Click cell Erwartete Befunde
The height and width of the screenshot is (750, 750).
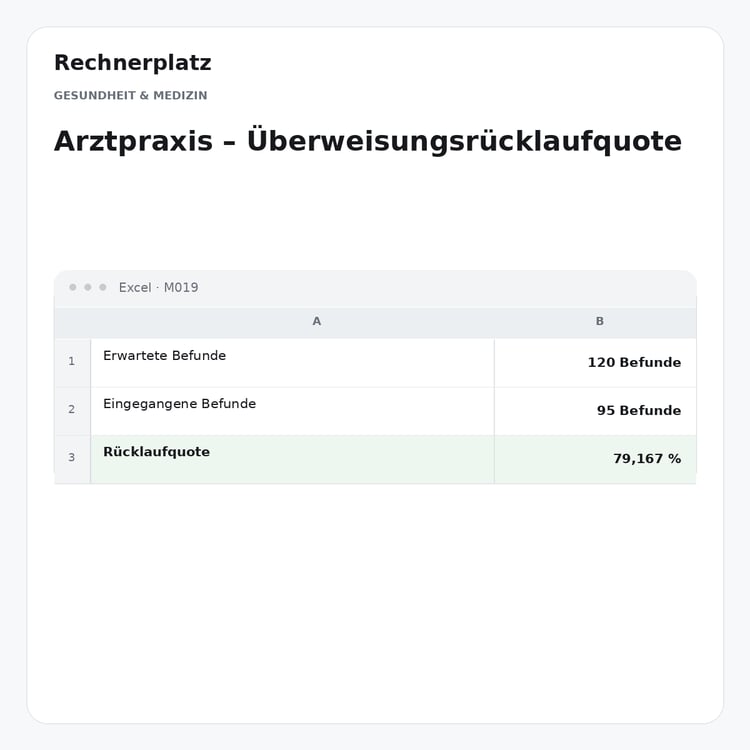(x=292, y=363)
